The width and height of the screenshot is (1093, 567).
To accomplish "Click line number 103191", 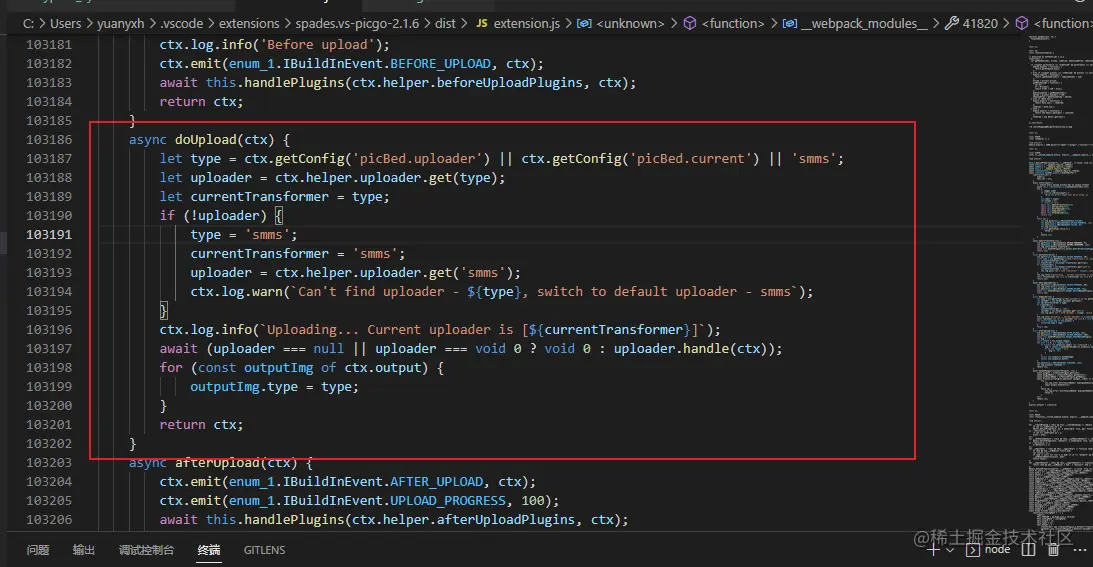I will click(49, 234).
